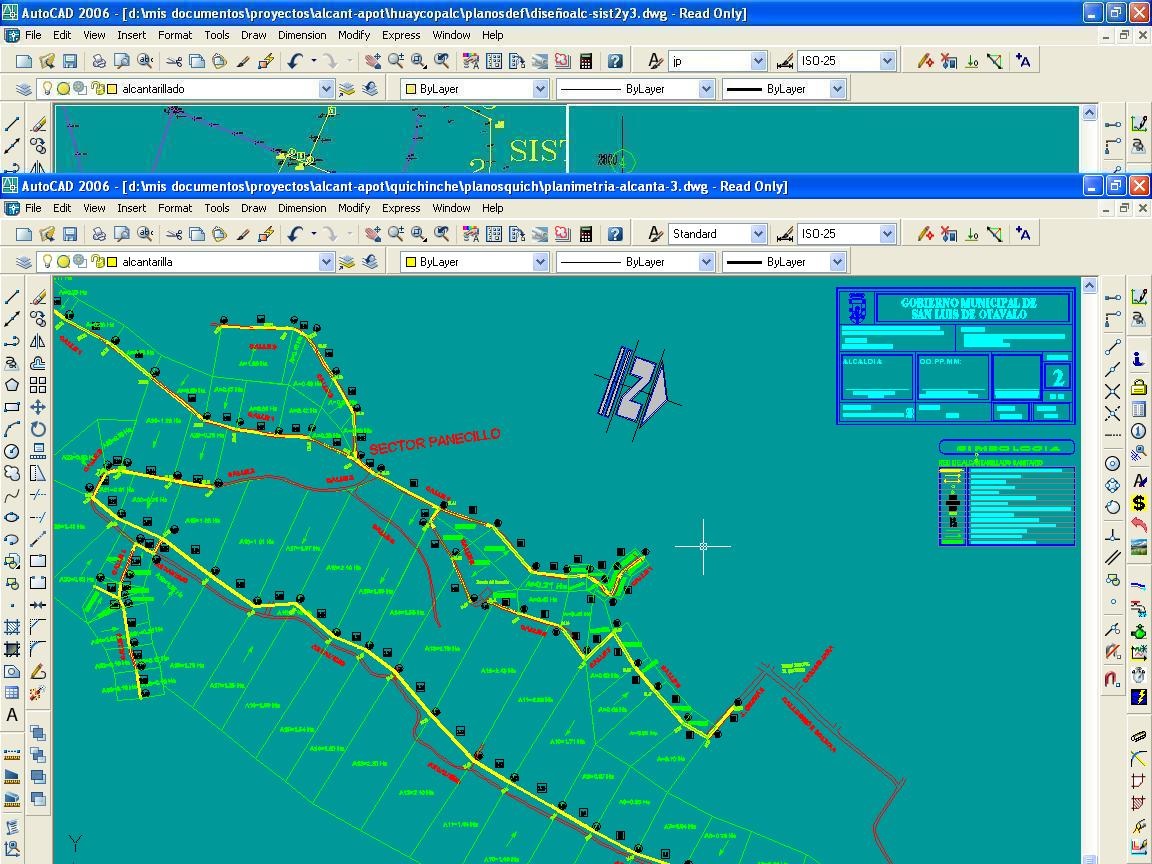Viewport: 1152px width, 864px height.
Task: Toggle freeze sun icon for alcantarilla layer
Action: pos(63,262)
